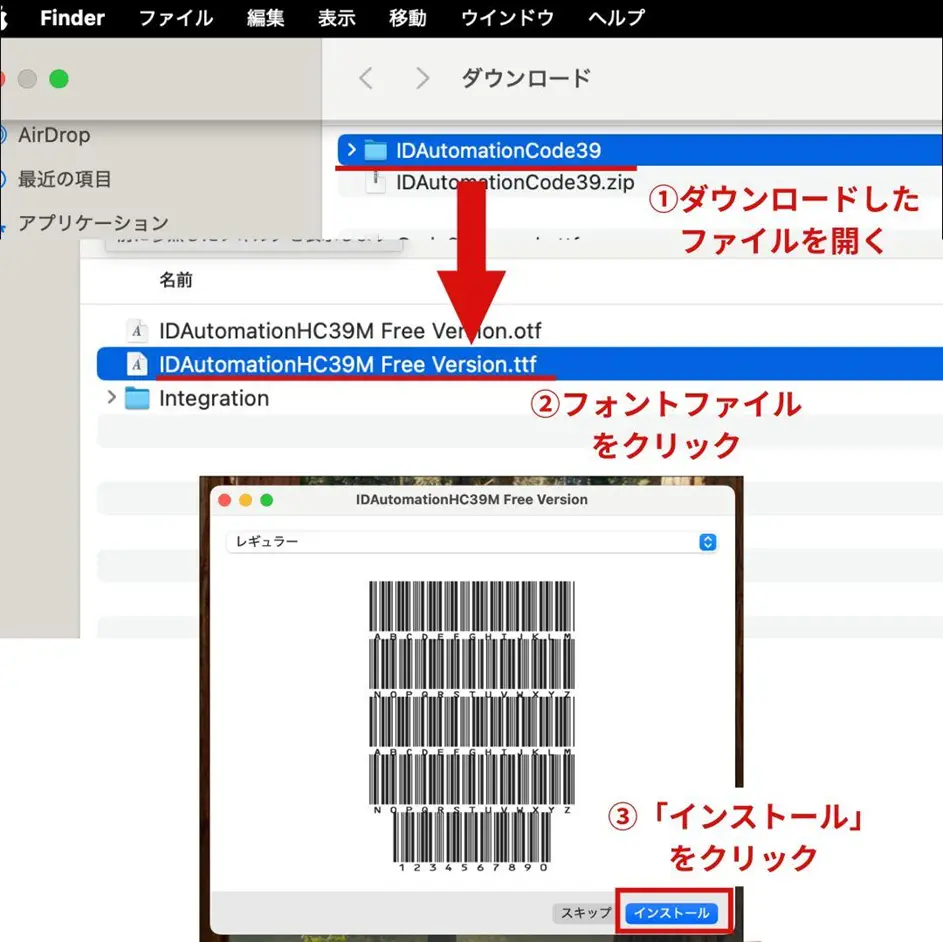The height and width of the screenshot is (942, 943).
Task: Click the ダウンロード window title
Action: [x=526, y=79]
